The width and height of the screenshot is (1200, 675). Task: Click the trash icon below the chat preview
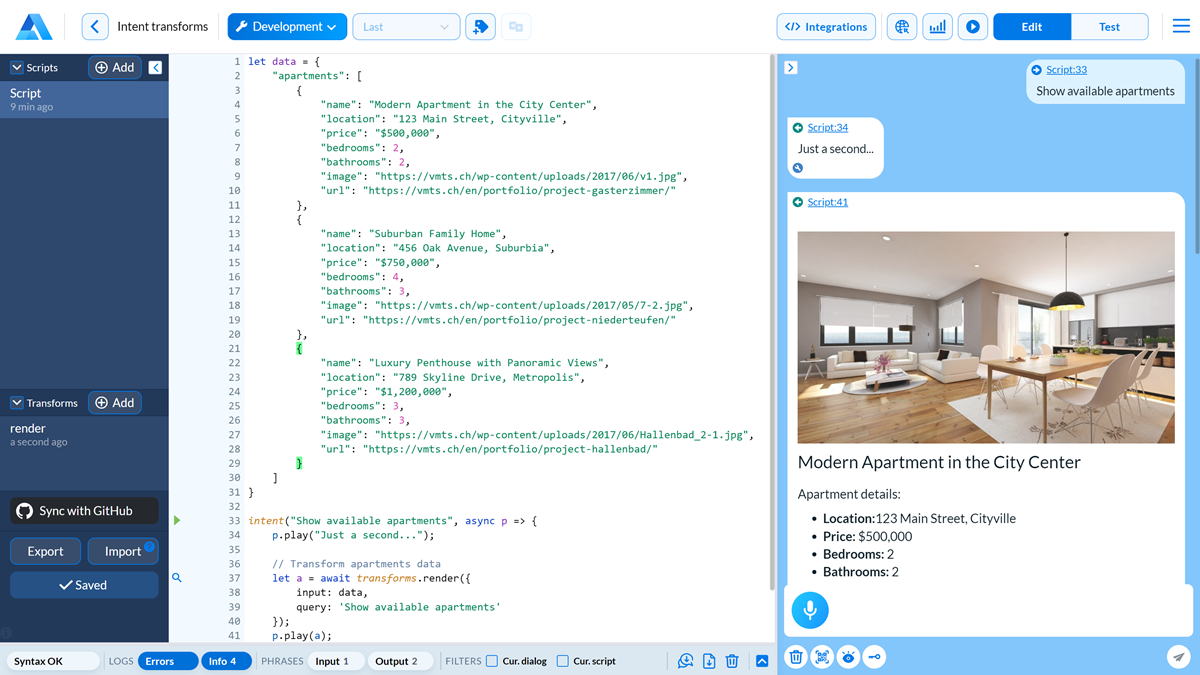[795, 657]
